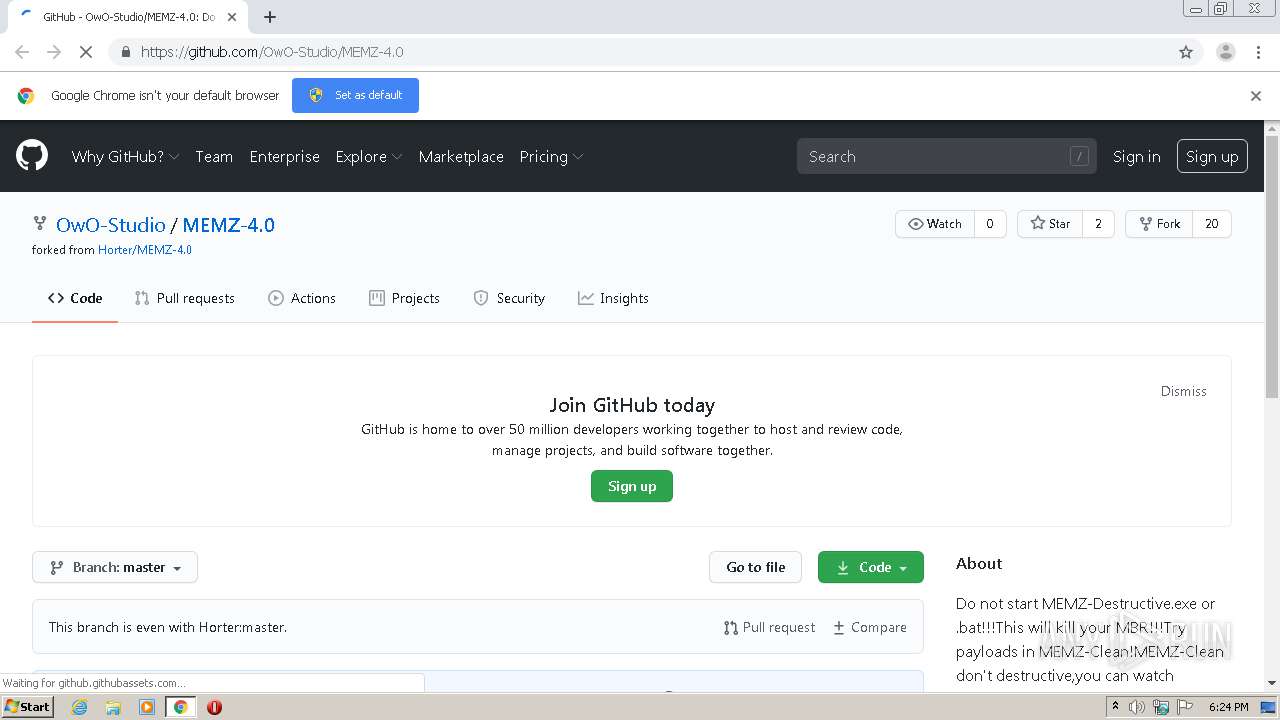Compare this branch with Horter:master
This screenshot has height=720, width=1280.
(870, 627)
